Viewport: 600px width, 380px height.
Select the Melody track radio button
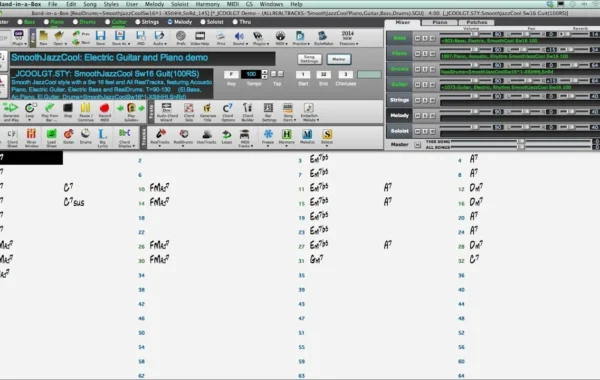[x=170, y=22]
